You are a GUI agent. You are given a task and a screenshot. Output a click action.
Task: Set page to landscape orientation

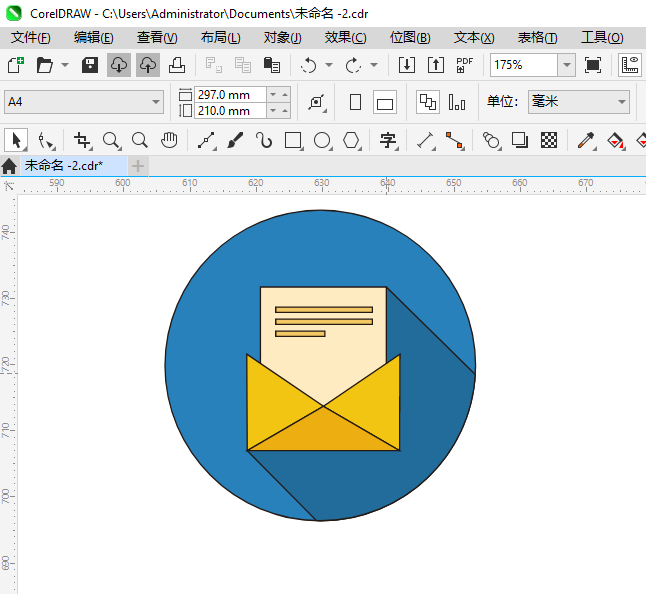coord(385,102)
